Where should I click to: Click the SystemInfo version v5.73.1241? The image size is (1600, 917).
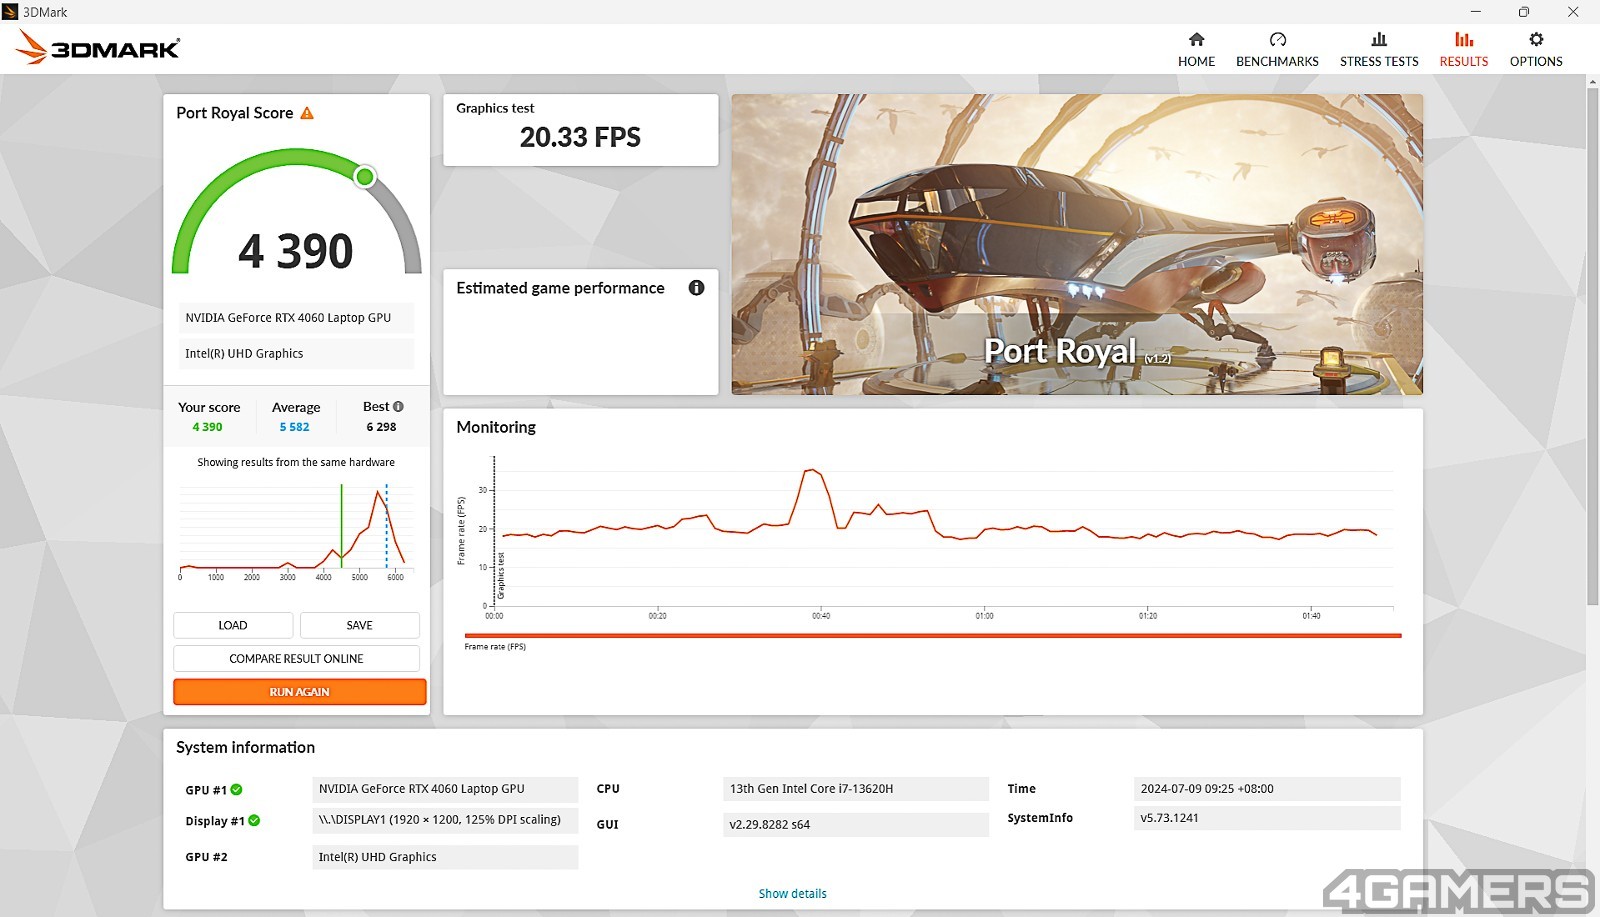1267,818
